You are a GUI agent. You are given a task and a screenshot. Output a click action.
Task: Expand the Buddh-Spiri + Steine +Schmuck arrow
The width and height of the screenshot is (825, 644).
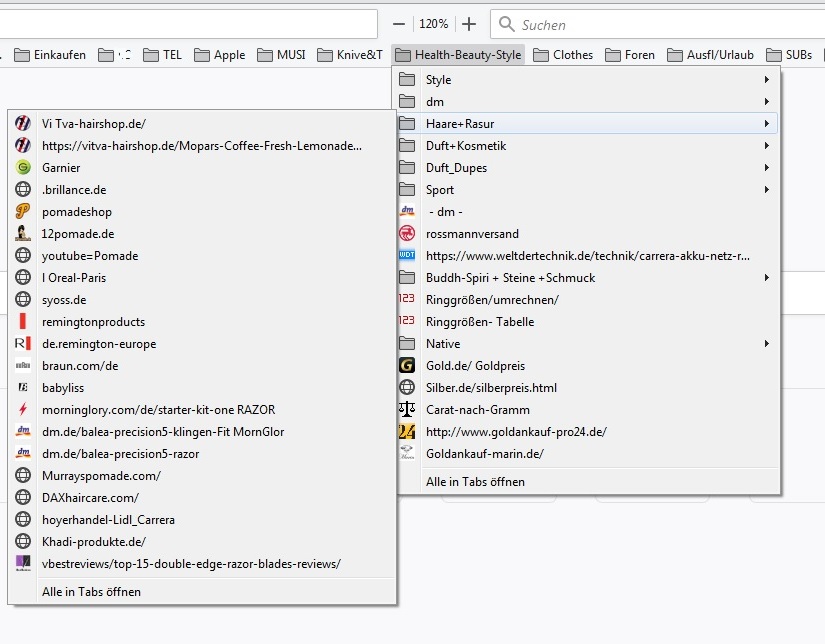pyautogui.click(x=767, y=278)
